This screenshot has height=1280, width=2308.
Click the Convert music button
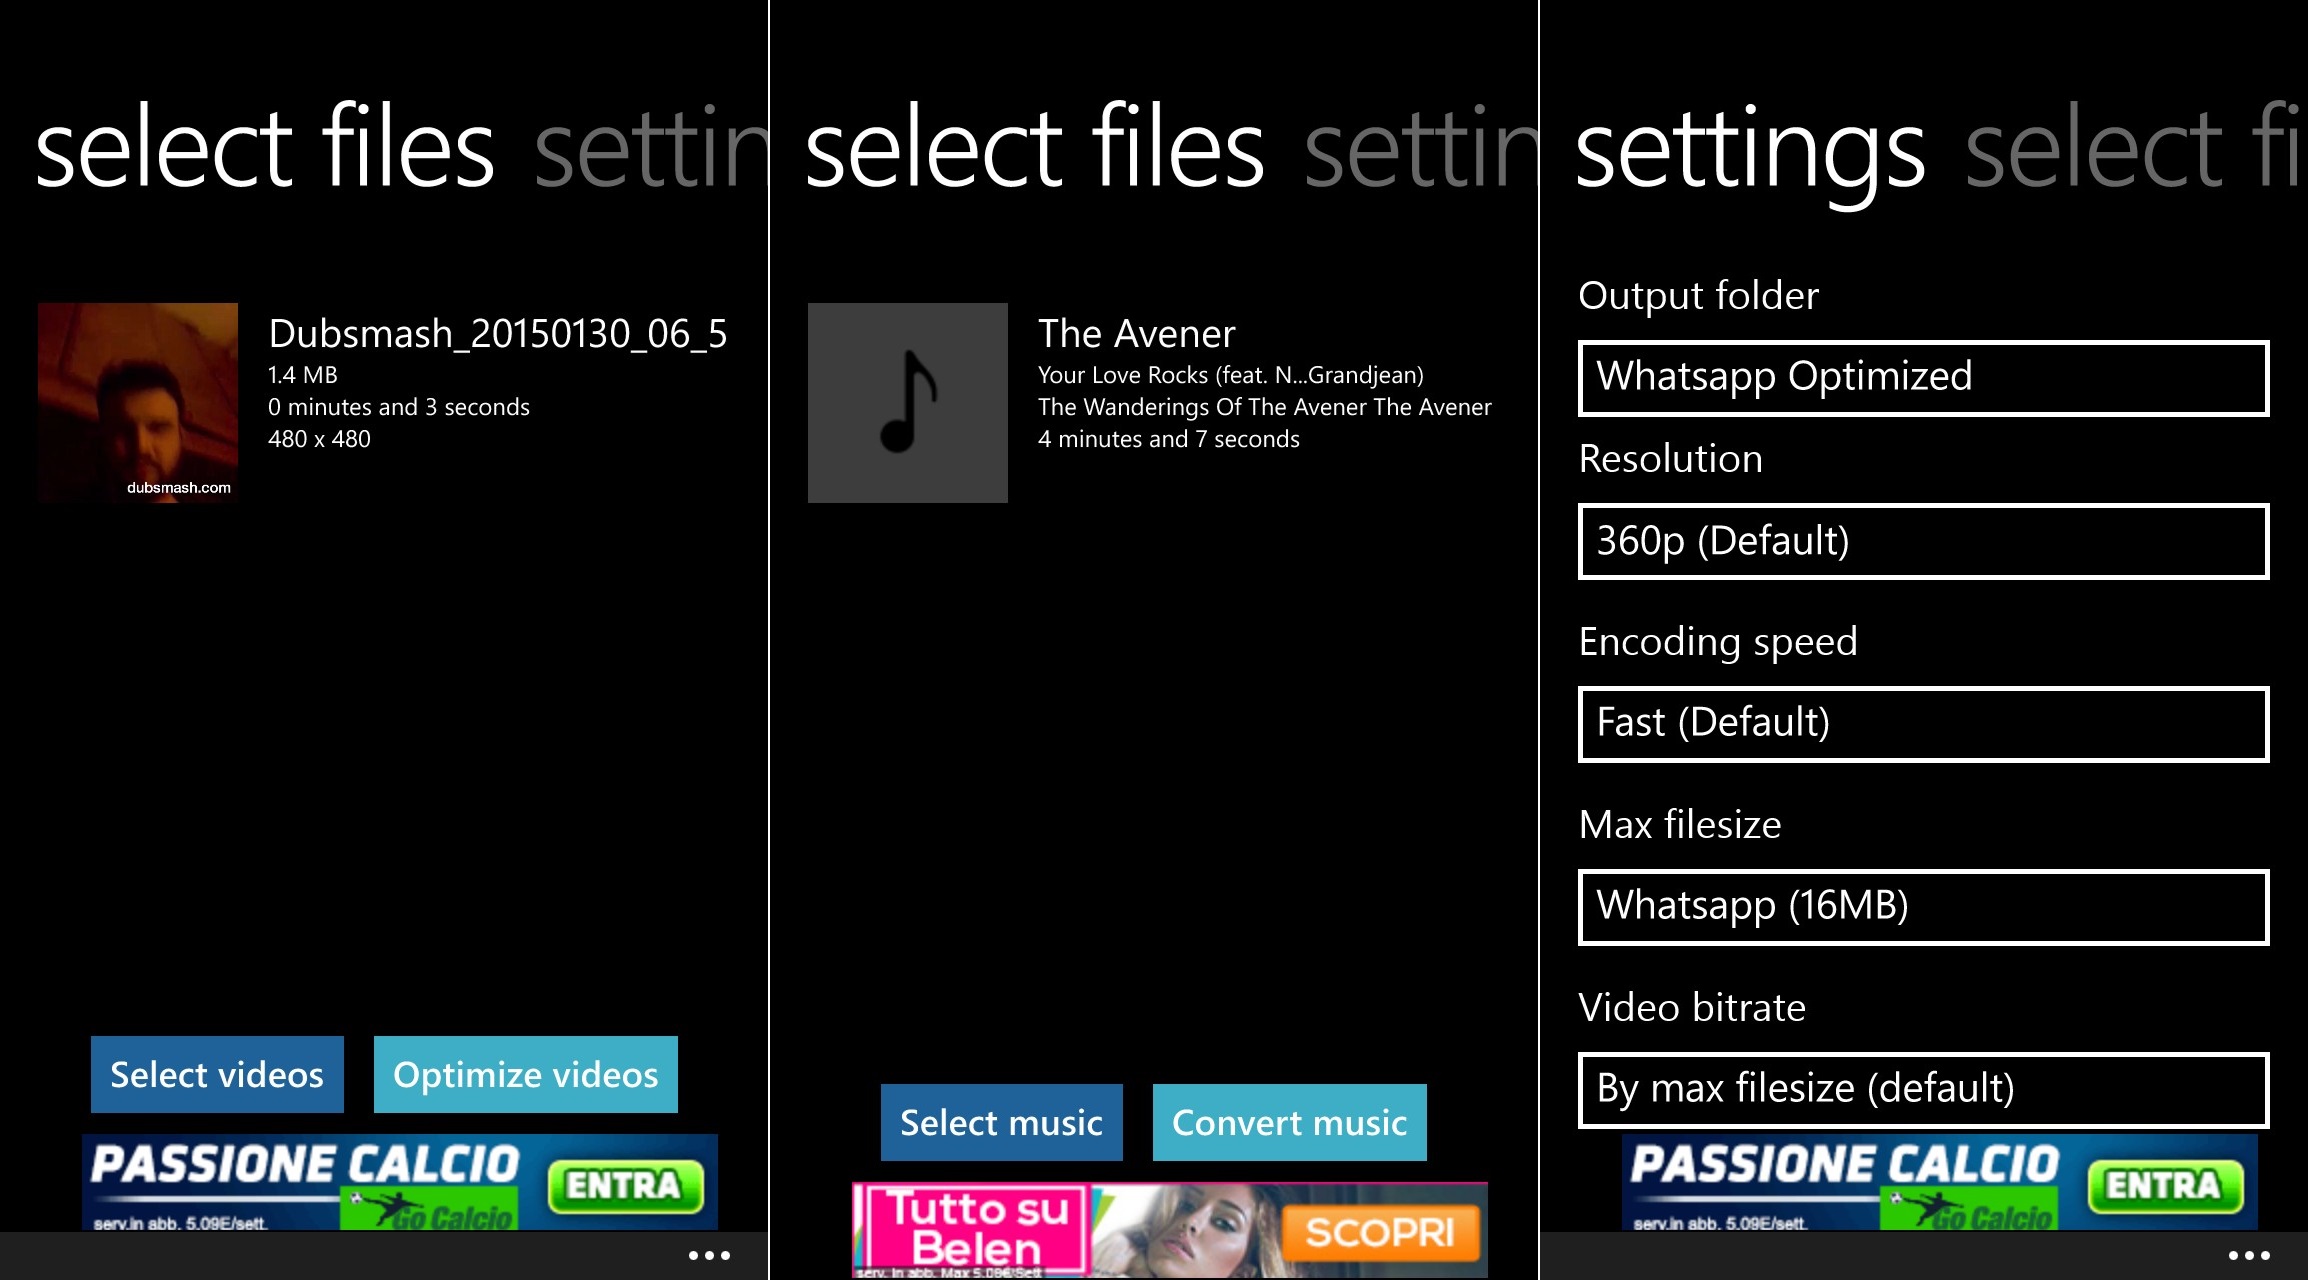(1290, 1122)
